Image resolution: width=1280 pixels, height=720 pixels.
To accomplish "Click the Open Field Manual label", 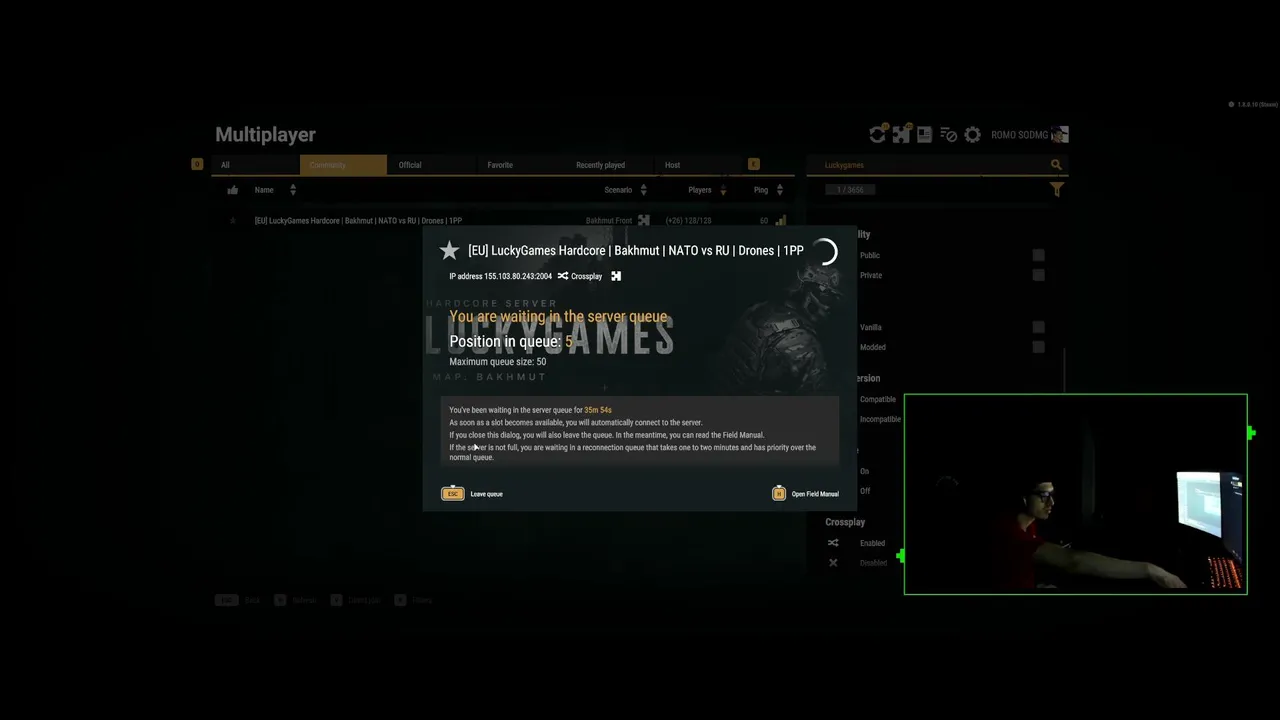I will 815,494.
